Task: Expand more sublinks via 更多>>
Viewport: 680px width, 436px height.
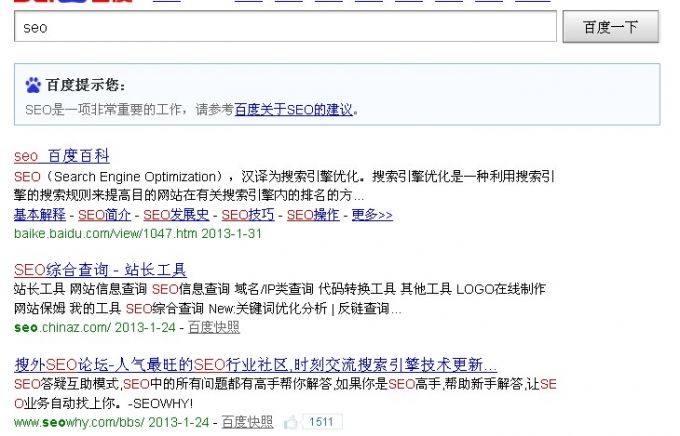Action: click(372, 215)
